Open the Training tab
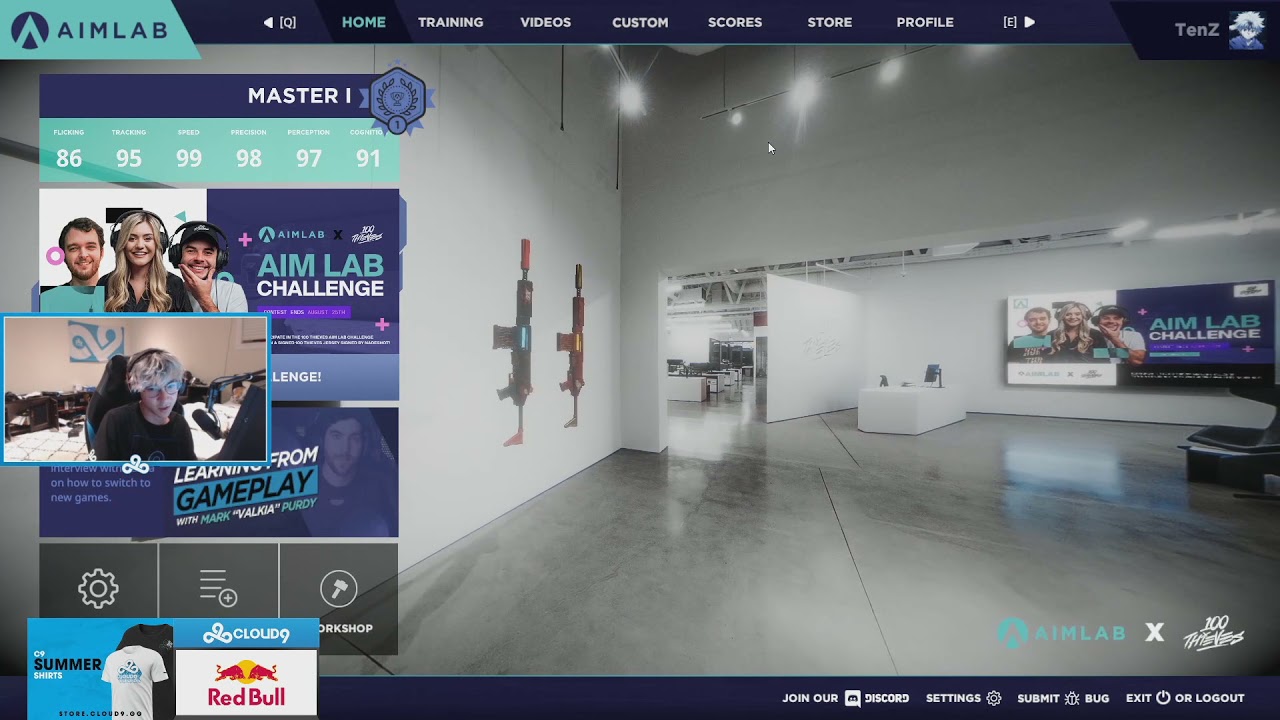 click(450, 22)
